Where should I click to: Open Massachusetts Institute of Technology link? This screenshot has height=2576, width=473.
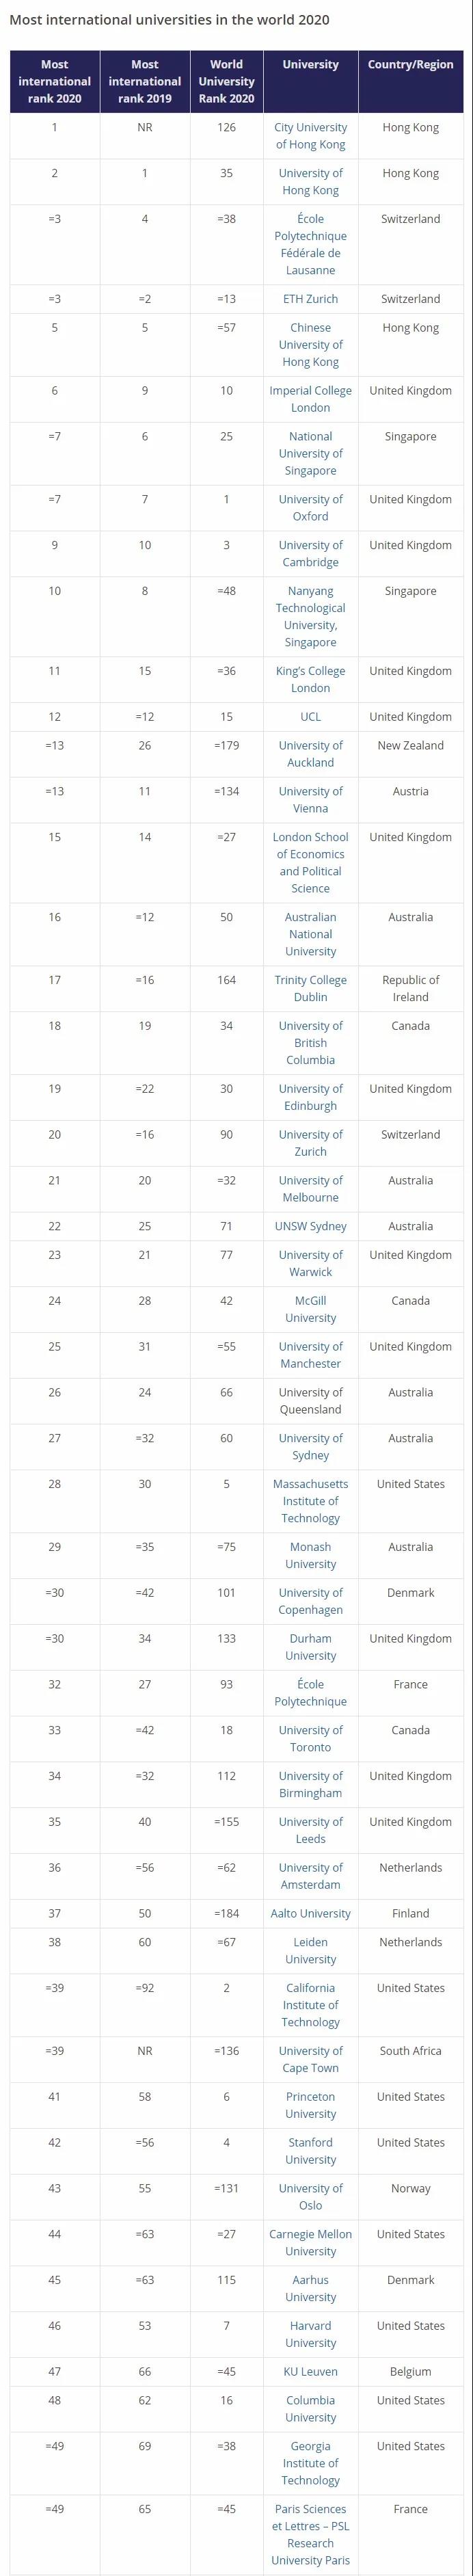coord(310,1501)
